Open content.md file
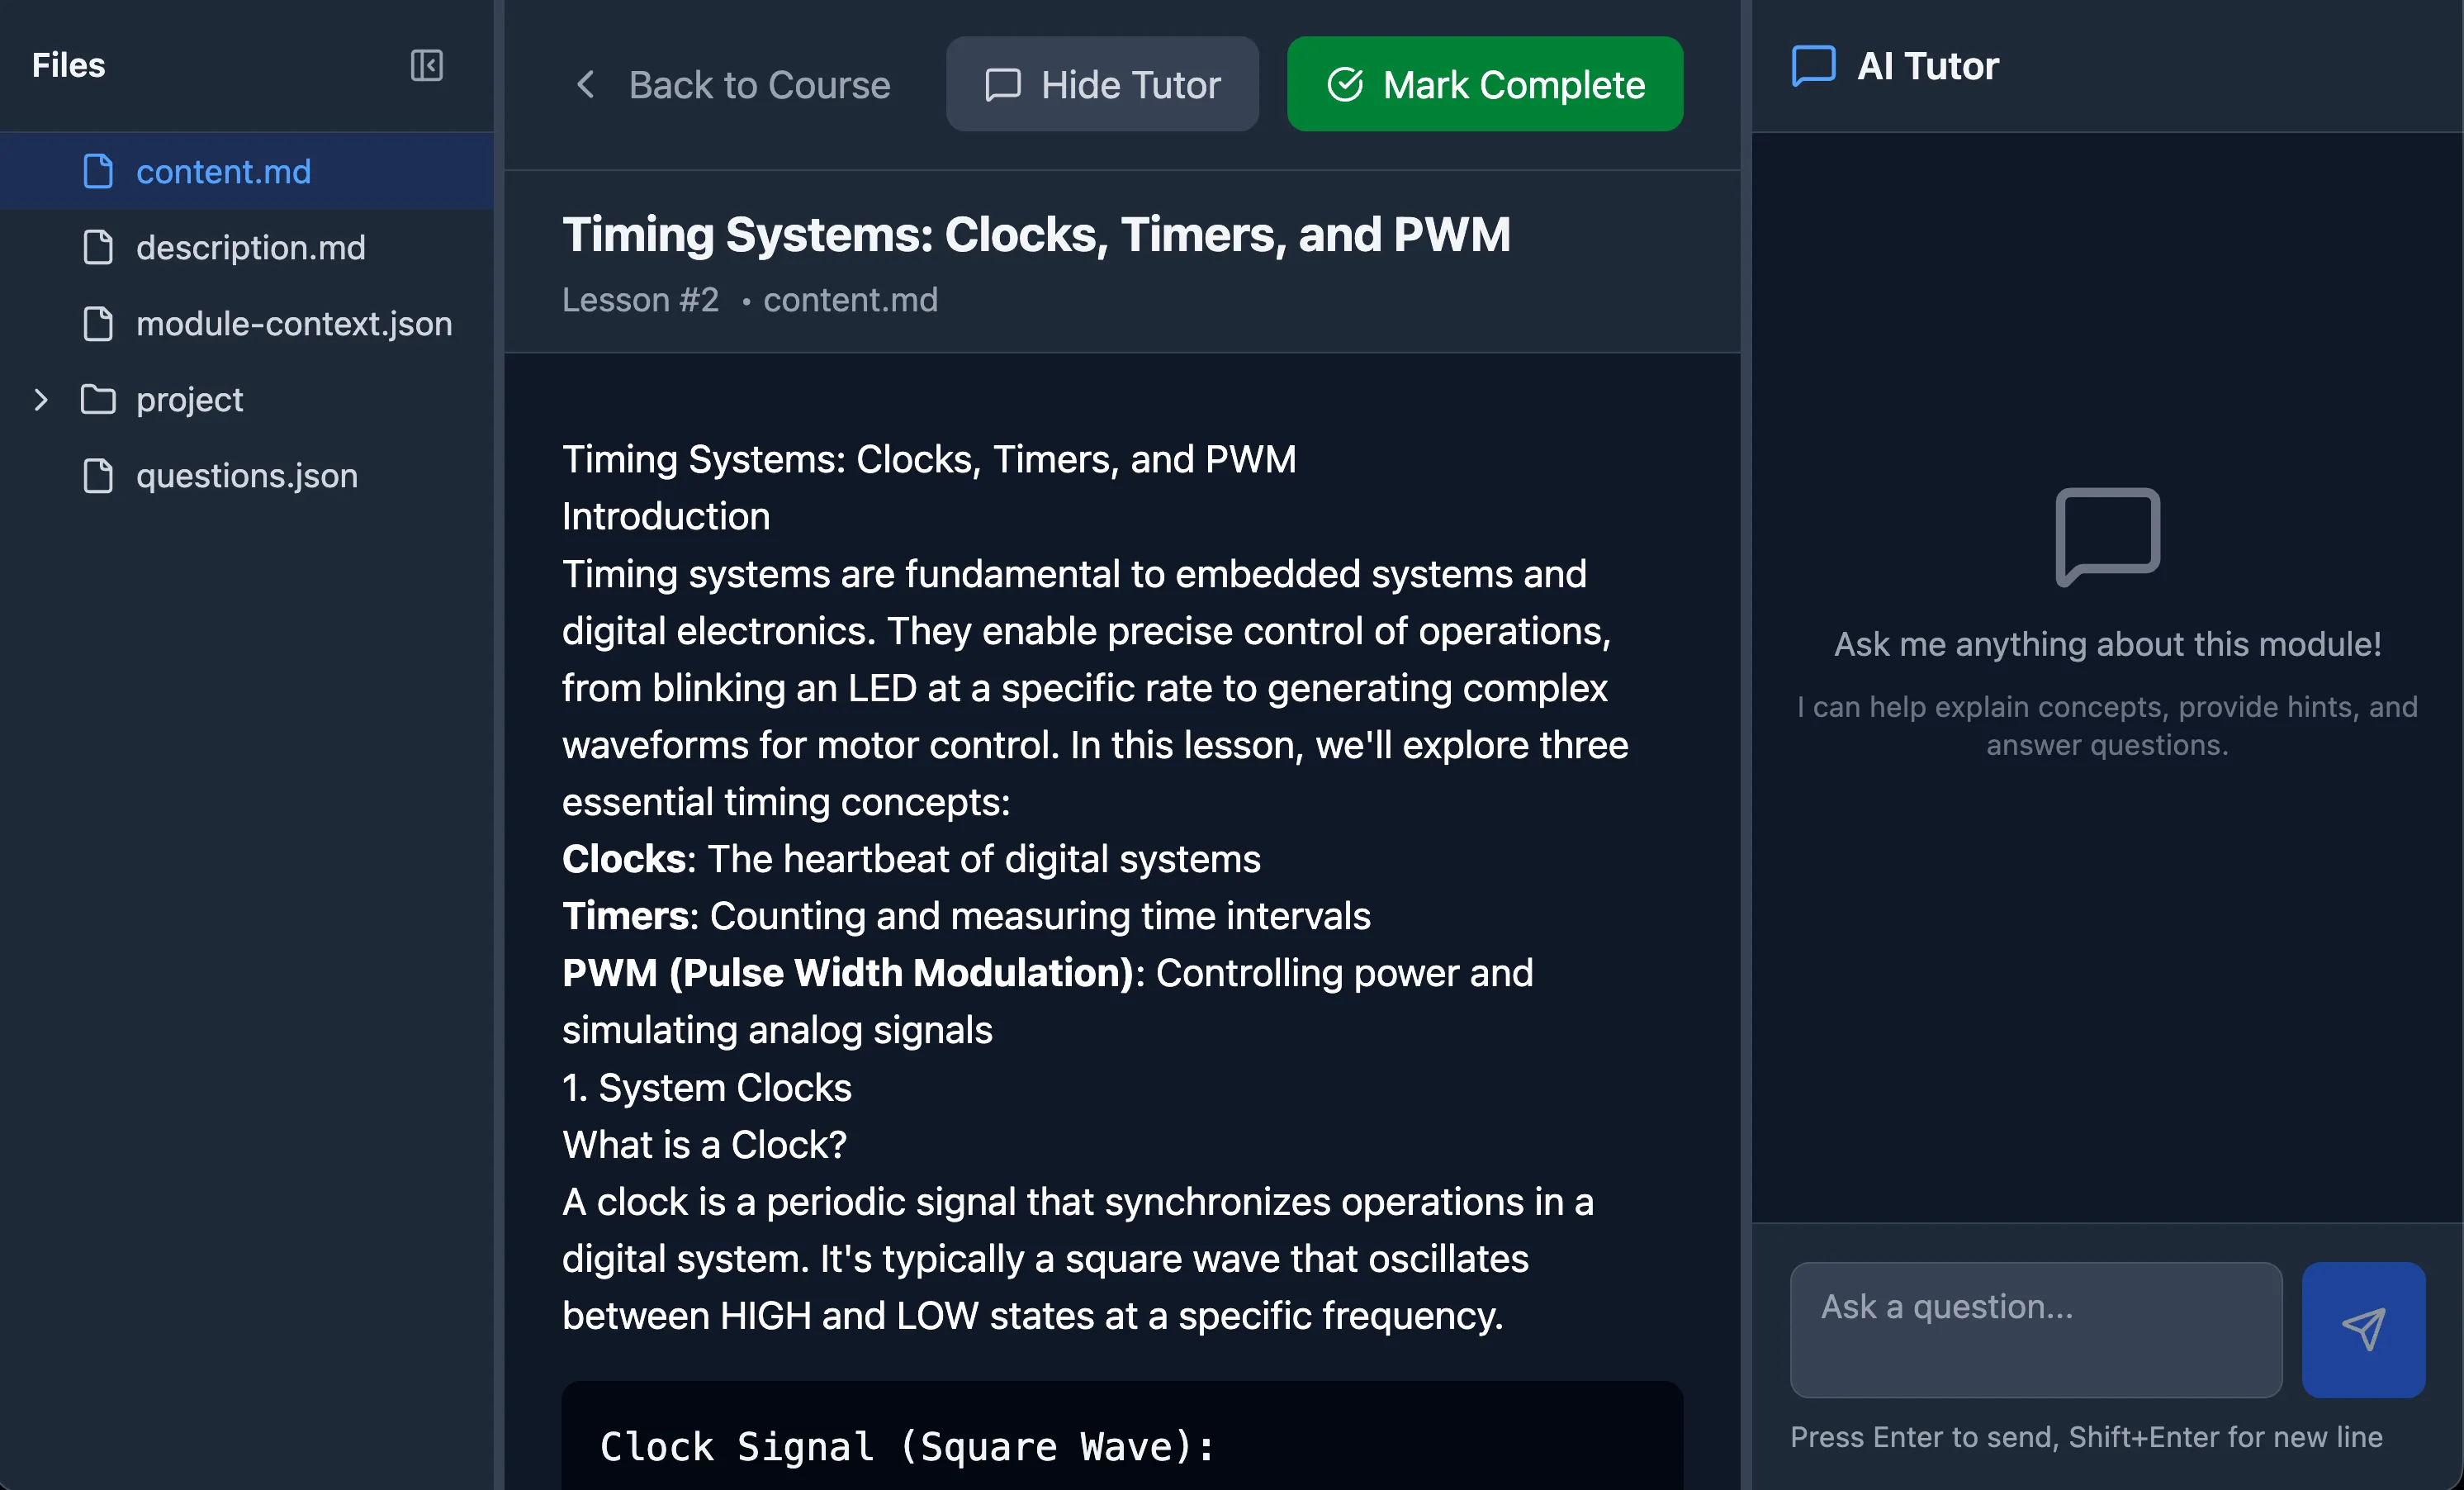 [x=246, y=171]
